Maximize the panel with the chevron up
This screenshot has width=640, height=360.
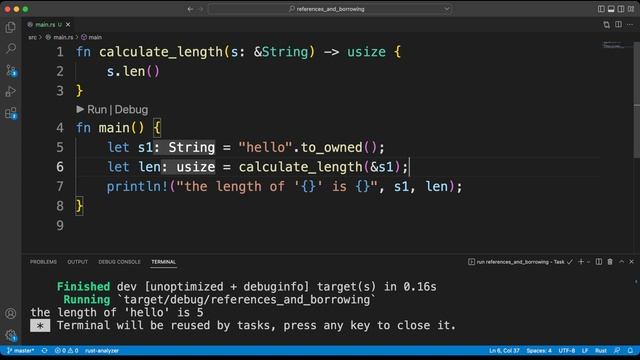click(x=621, y=262)
